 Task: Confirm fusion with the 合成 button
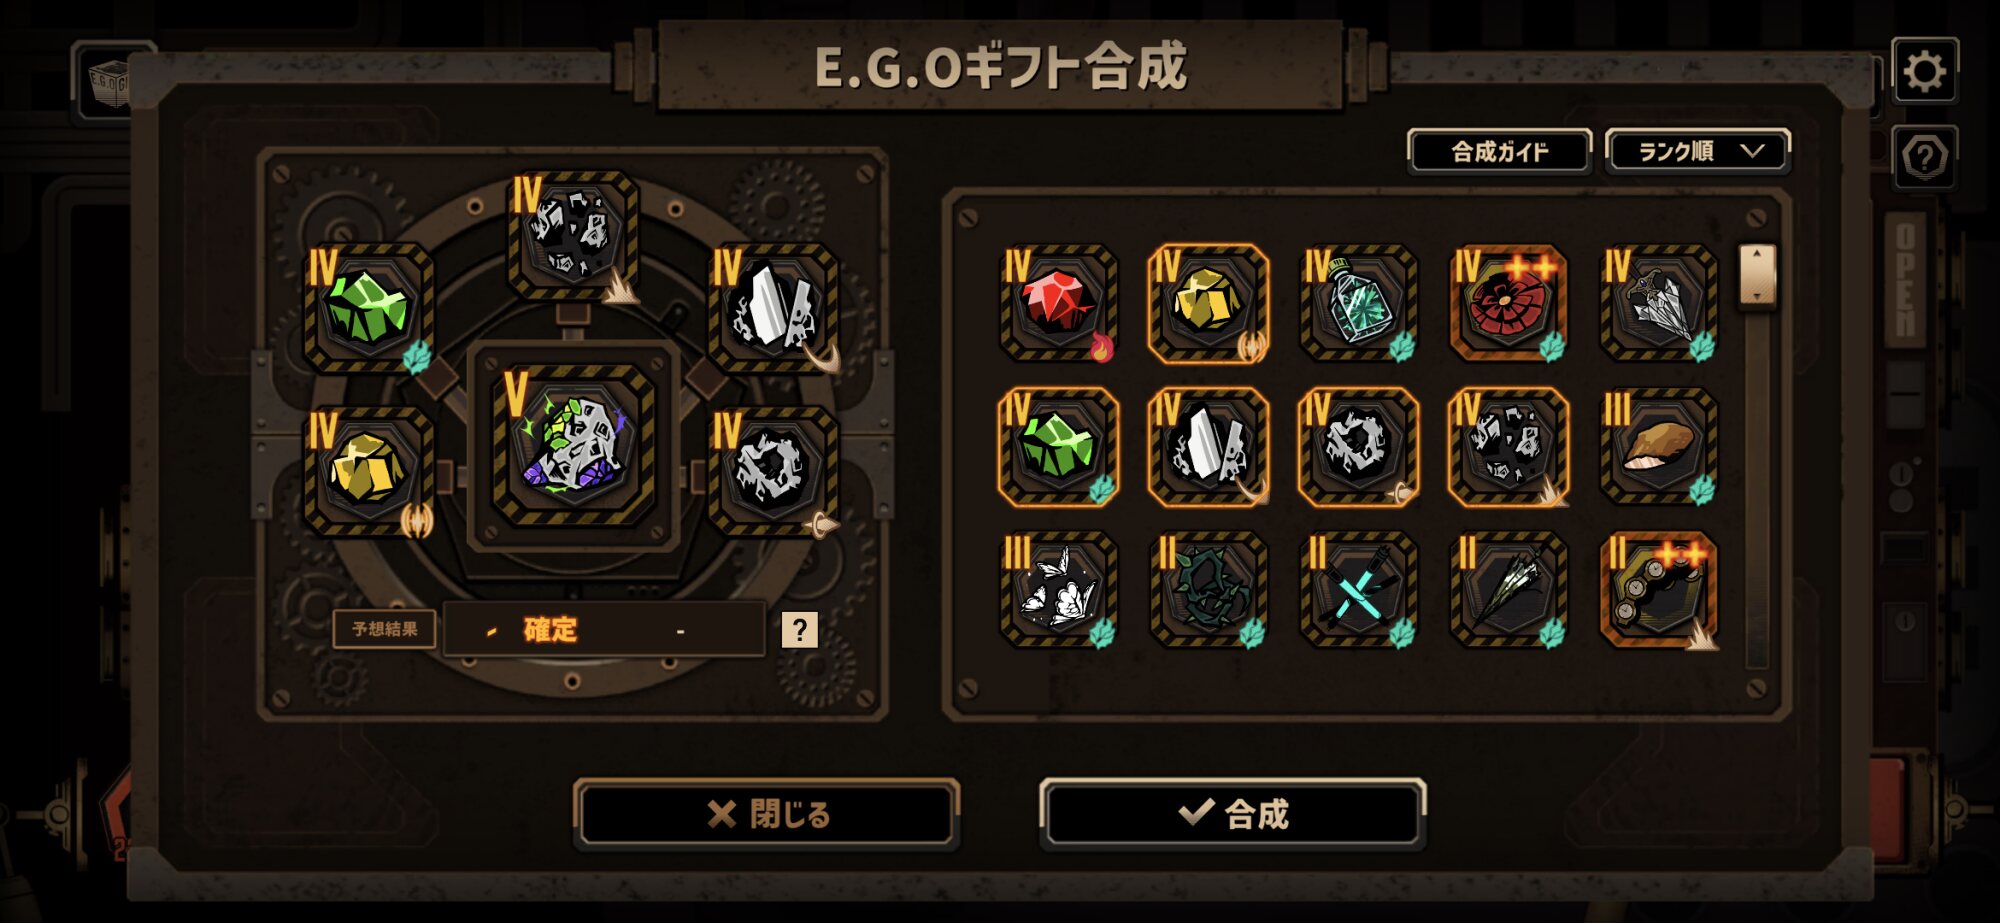point(1232,814)
